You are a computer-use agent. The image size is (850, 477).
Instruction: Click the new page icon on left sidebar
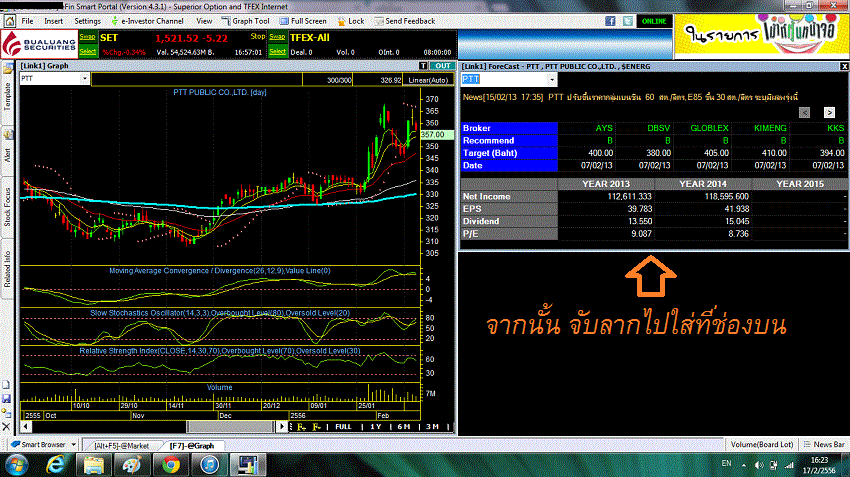click(7, 385)
